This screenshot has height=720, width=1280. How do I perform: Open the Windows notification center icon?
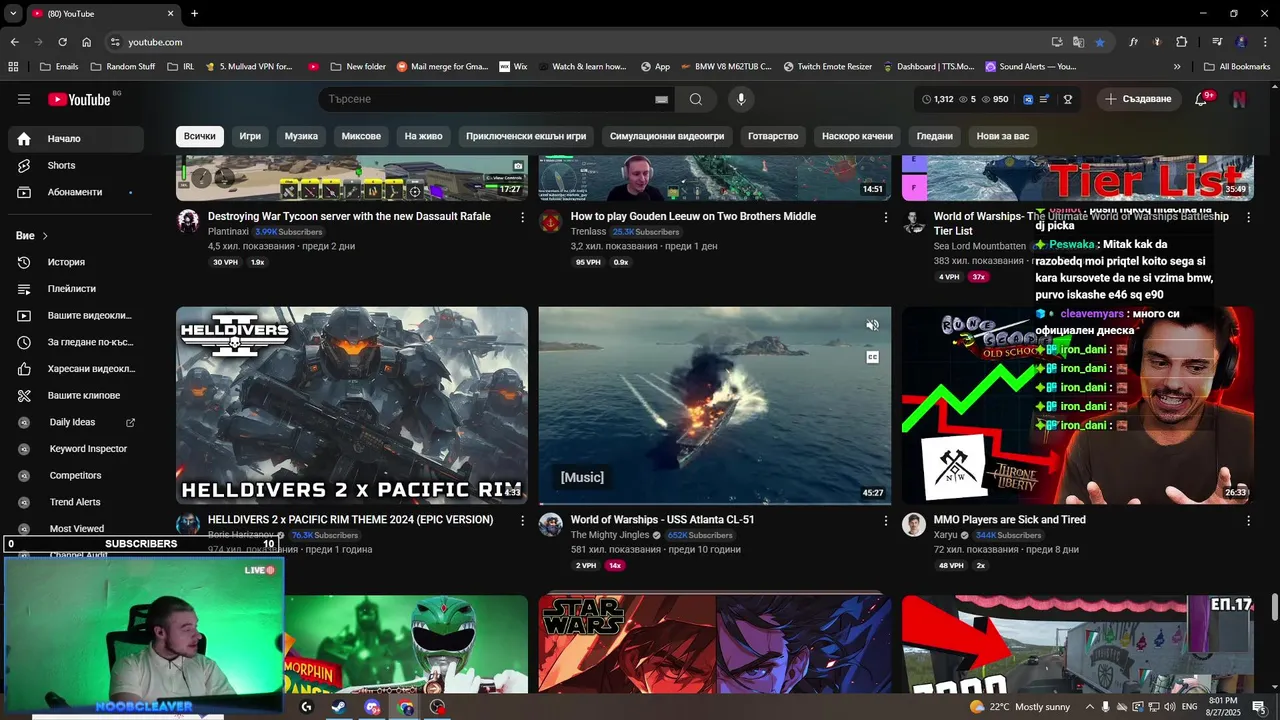point(1258,707)
